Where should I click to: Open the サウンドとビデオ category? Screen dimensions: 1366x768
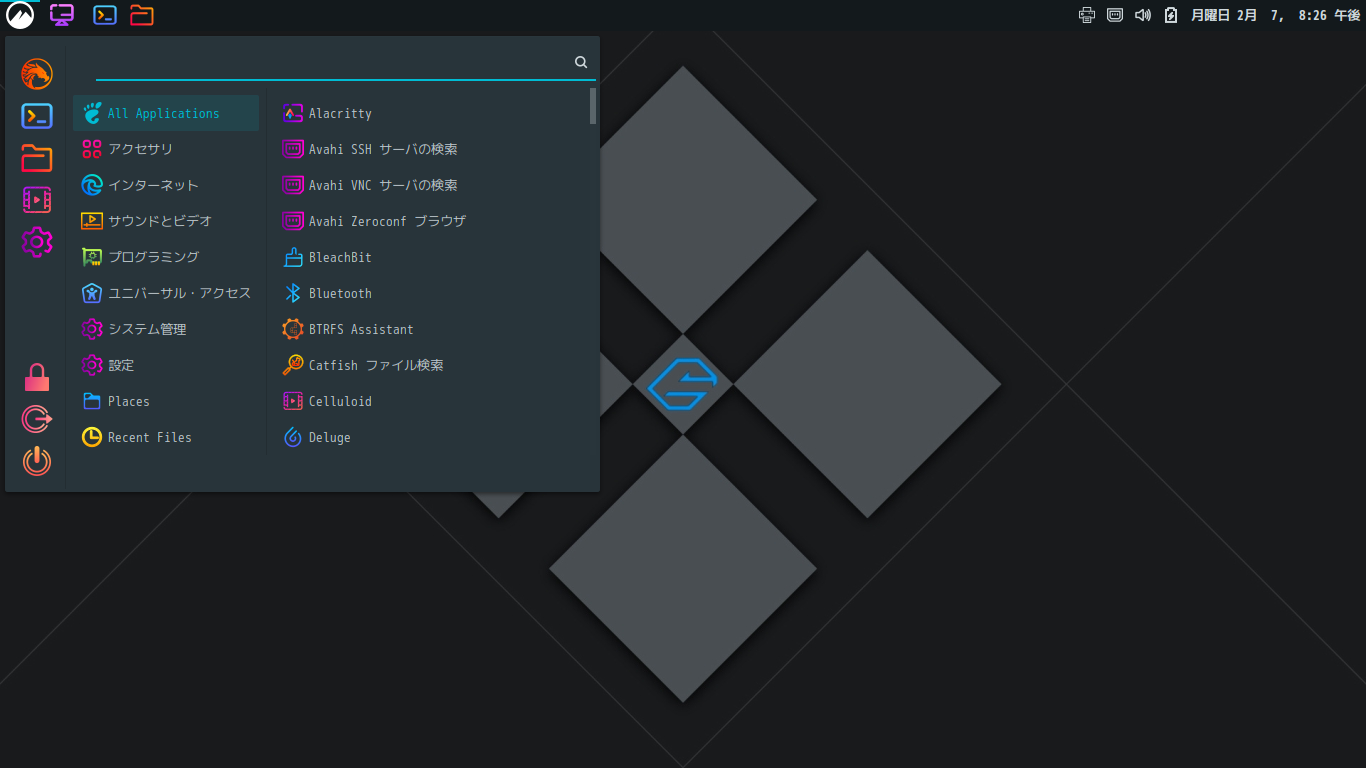coord(166,221)
